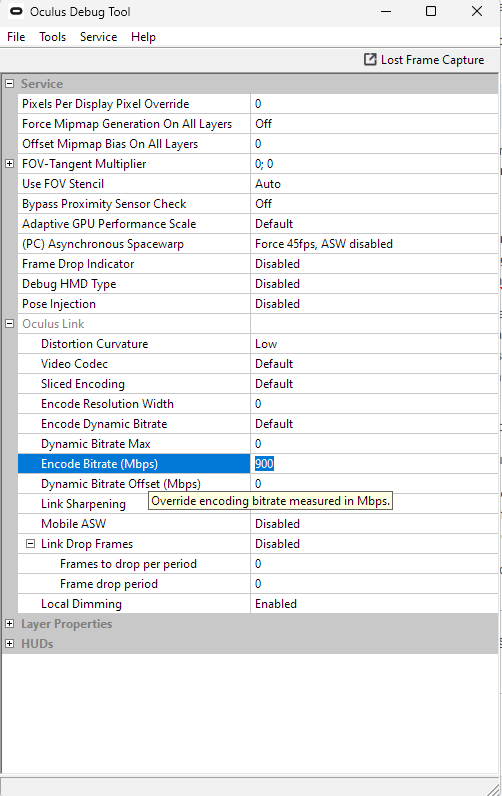Select the Adaptive GPU Performance Scale label
The width and height of the screenshot is (502, 796).
pyautogui.click(x=109, y=224)
